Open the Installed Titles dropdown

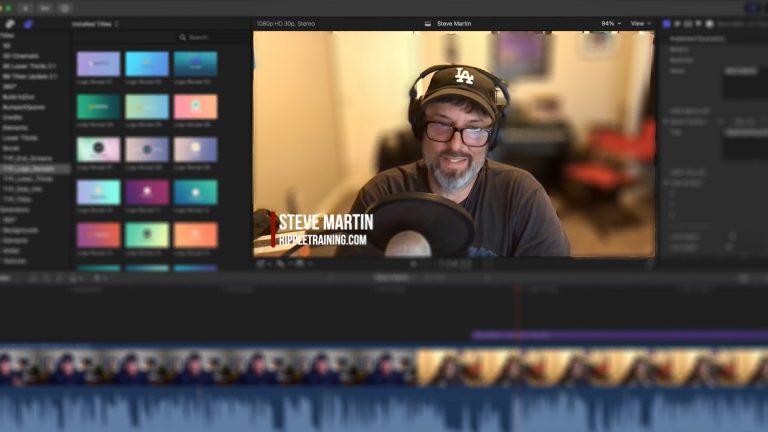(x=95, y=24)
